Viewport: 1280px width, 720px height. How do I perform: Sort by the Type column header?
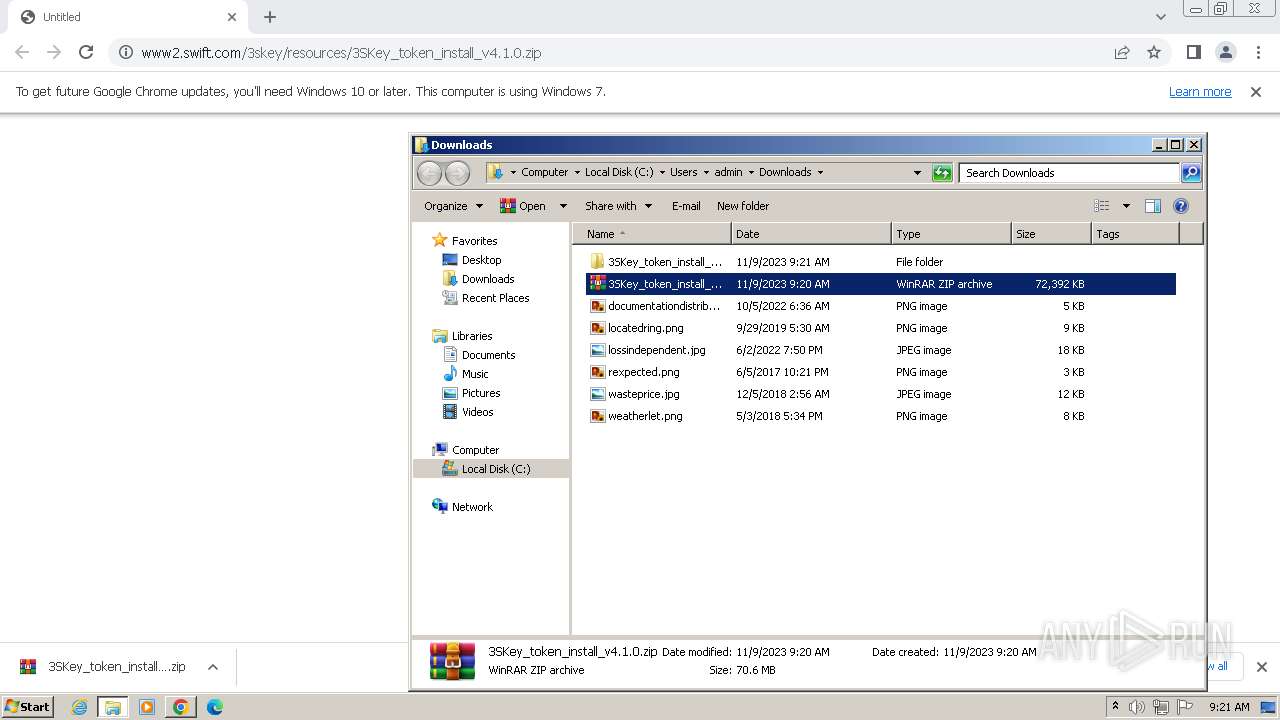pos(951,234)
